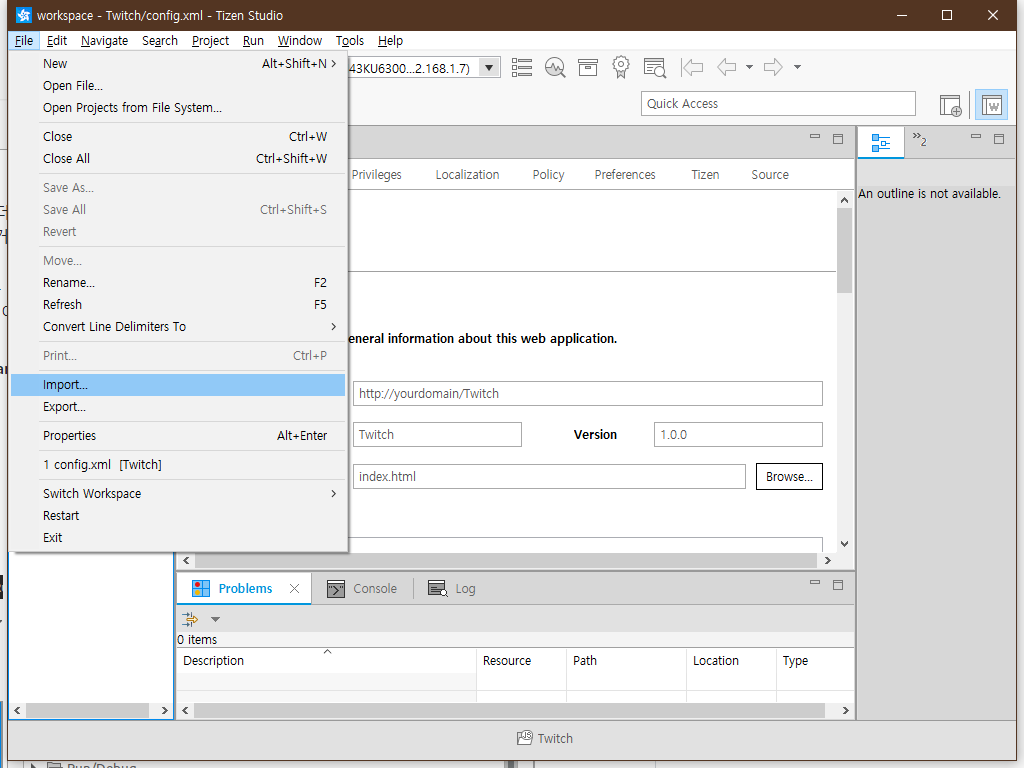Go to last edit location arrow
1024x768 pixels.
click(x=692, y=67)
